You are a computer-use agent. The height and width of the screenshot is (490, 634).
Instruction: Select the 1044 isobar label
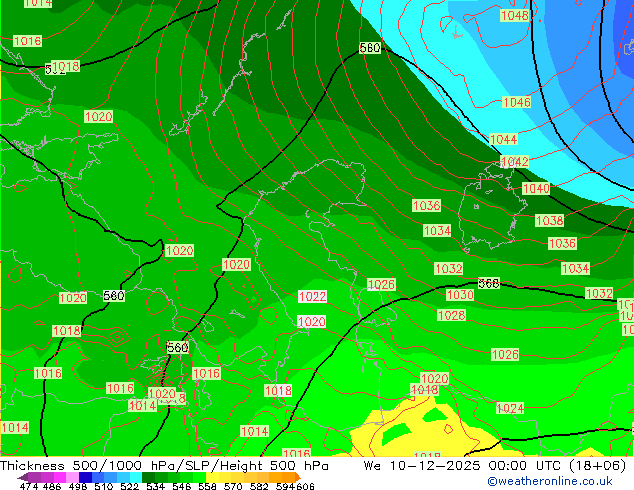[503, 139]
